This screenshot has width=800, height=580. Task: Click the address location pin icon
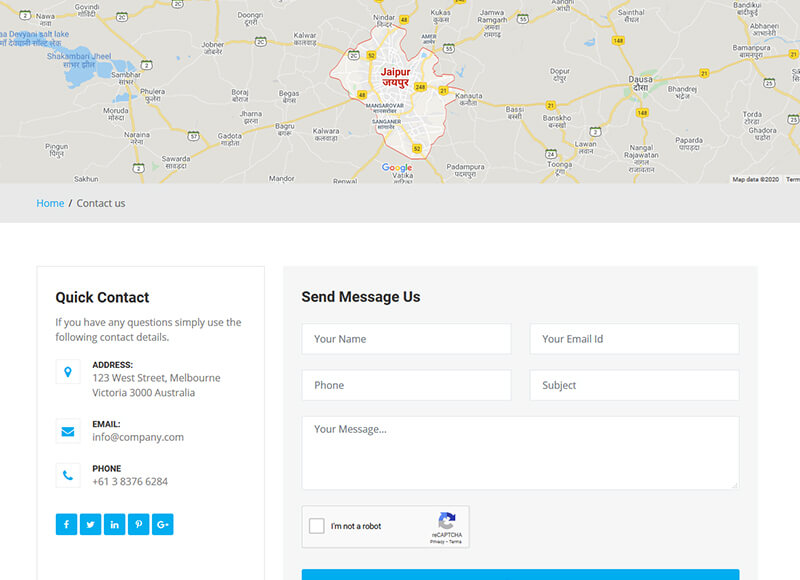pyautogui.click(x=68, y=372)
